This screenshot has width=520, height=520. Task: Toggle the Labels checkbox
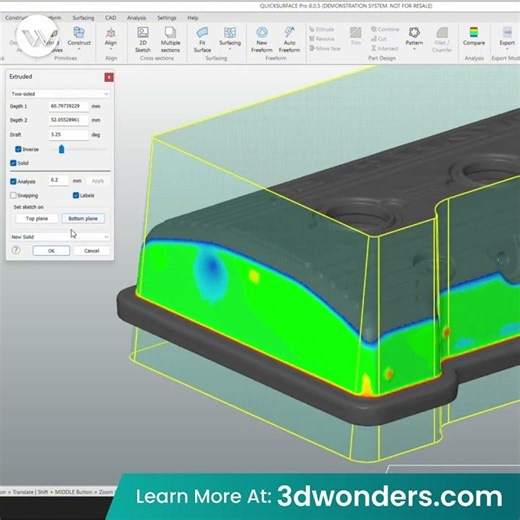click(76, 195)
